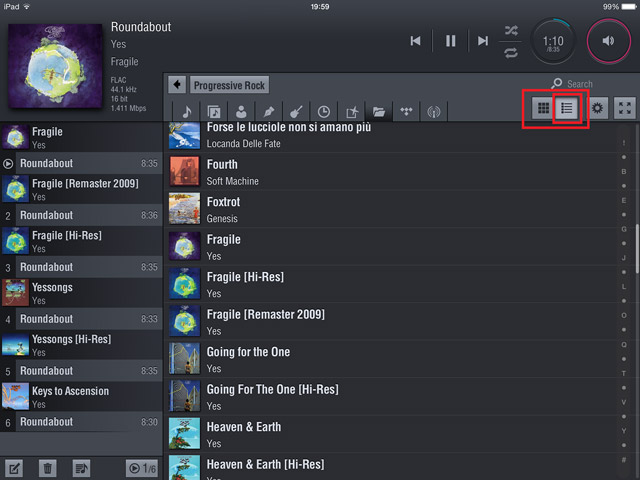
Task: Open the Songs tab with the music note icon
Action: tap(187, 111)
